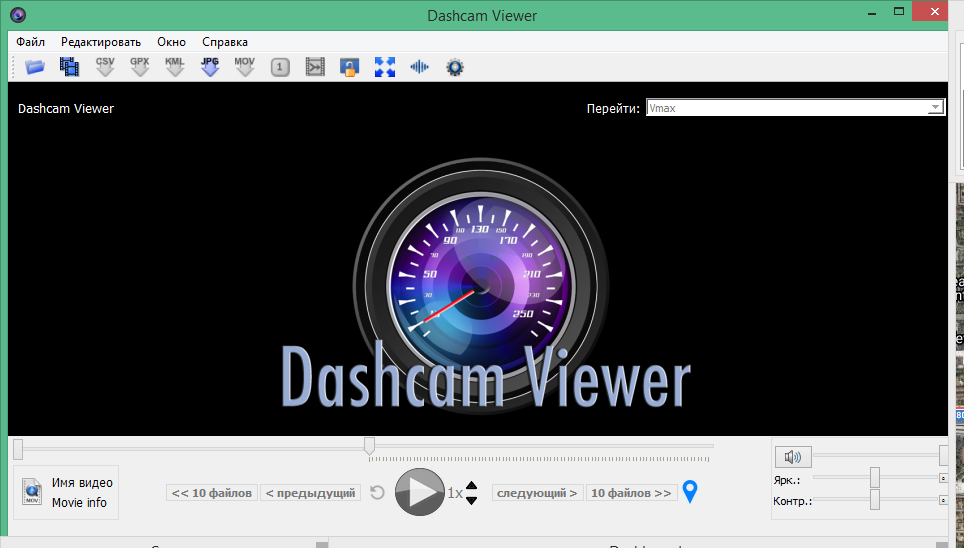This screenshot has height=548, width=964.
Task: Open the Справка menu
Action: [225, 42]
